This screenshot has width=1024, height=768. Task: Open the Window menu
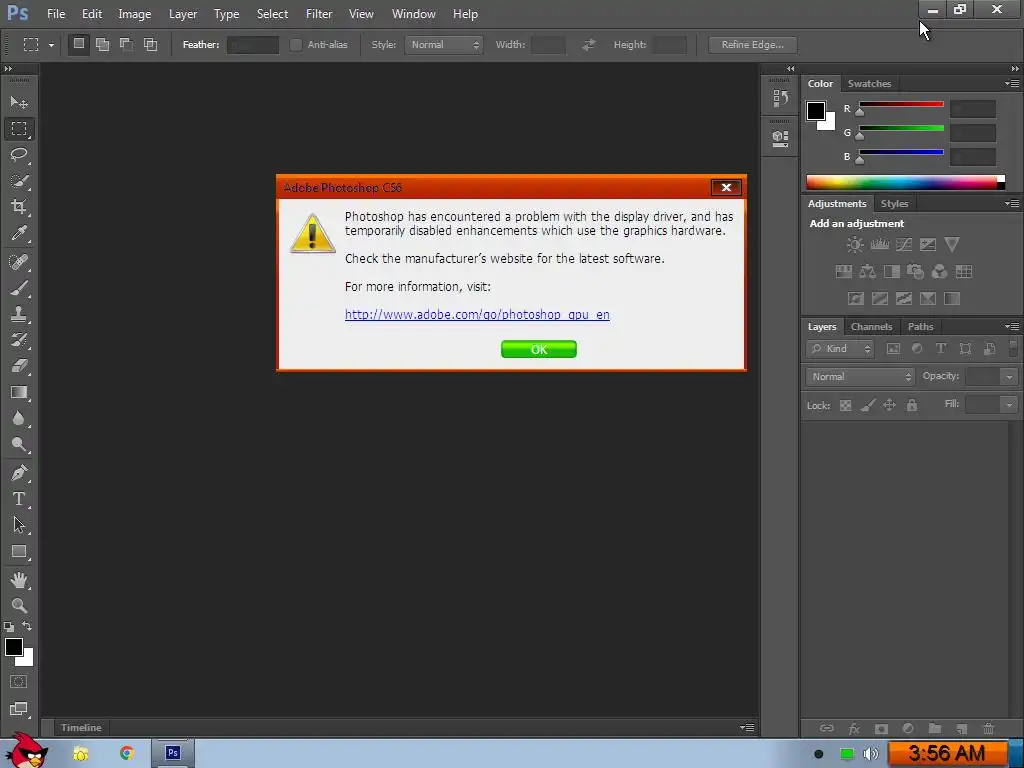[413, 14]
